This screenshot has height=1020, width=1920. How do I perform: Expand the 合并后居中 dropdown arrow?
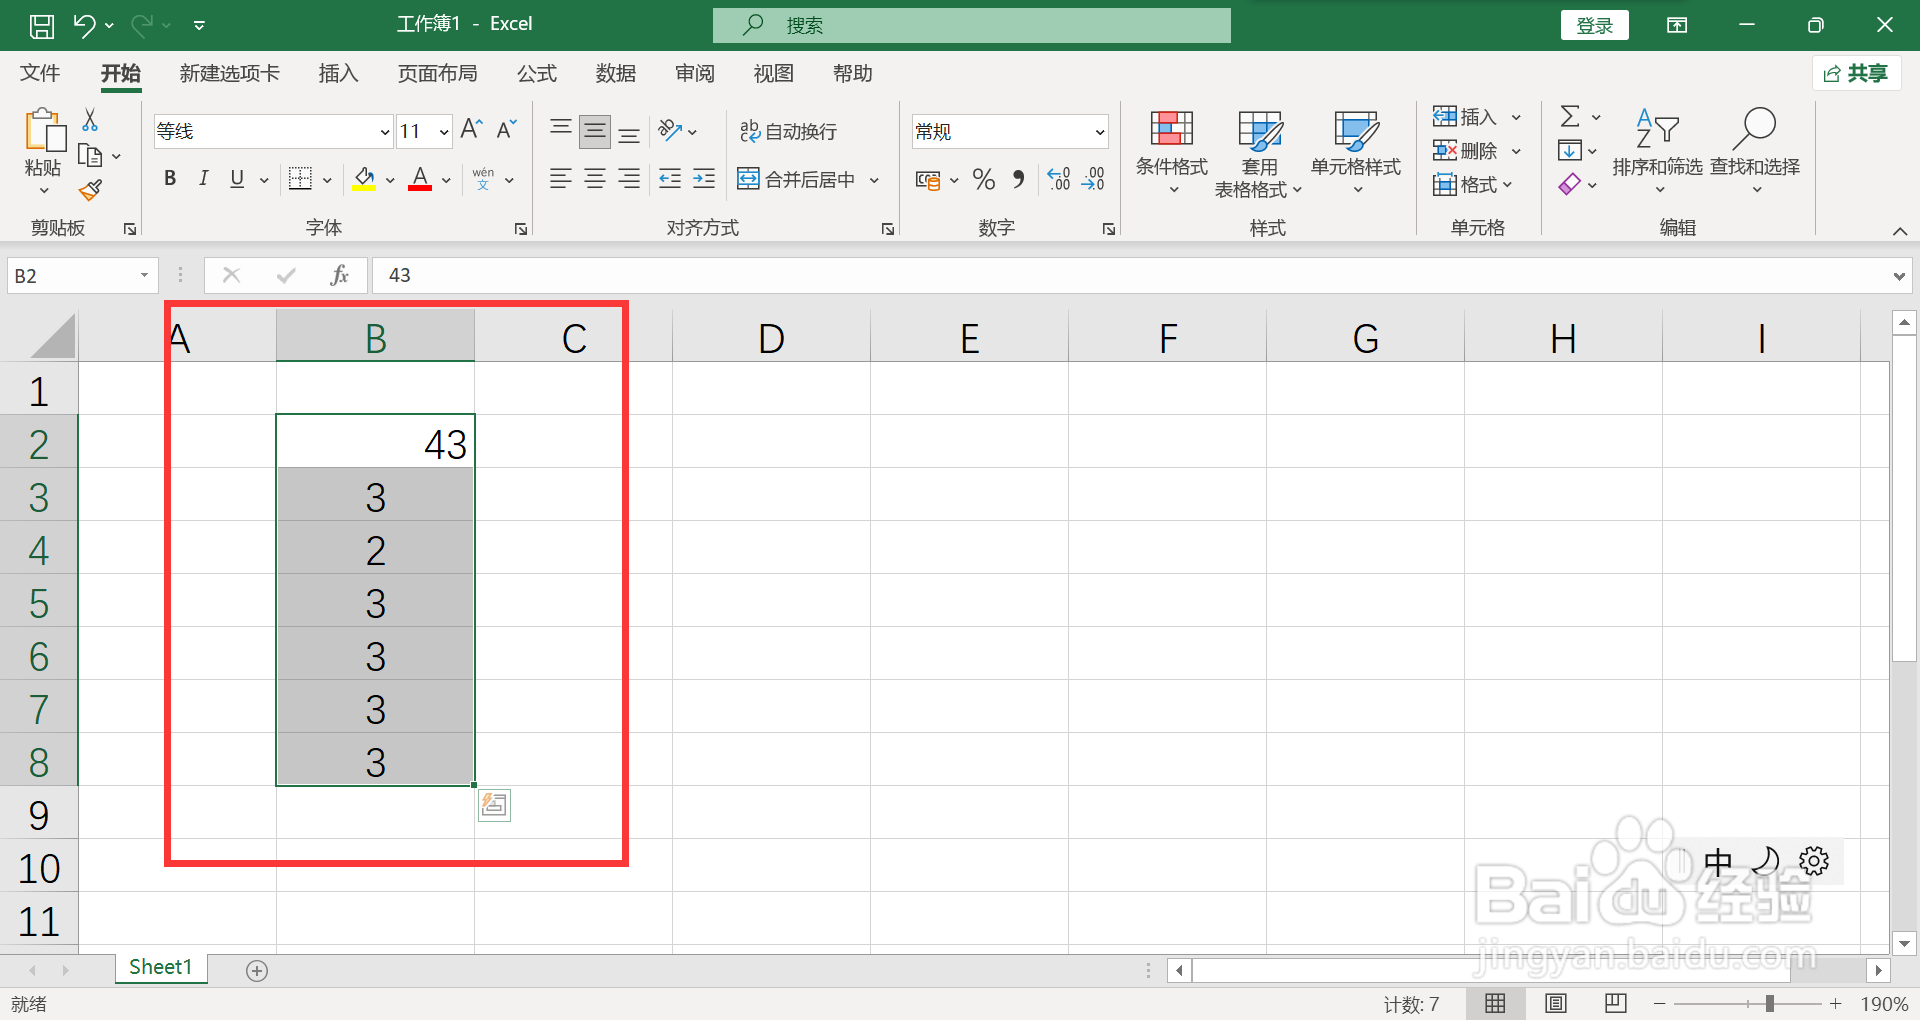[875, 180]
